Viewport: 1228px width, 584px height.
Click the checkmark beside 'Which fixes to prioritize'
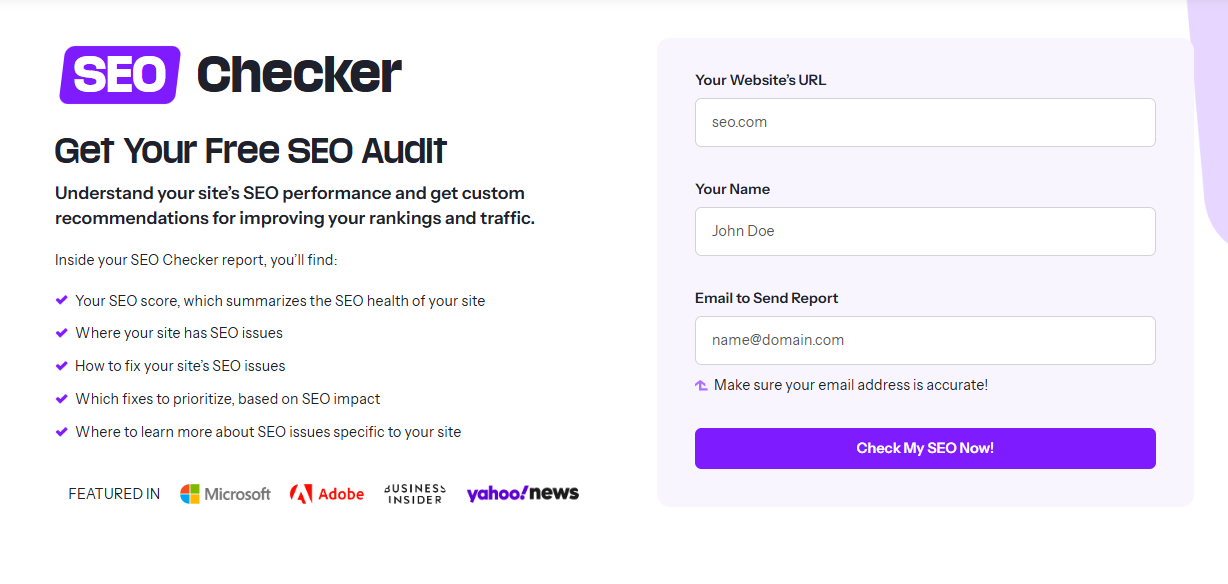61,398
